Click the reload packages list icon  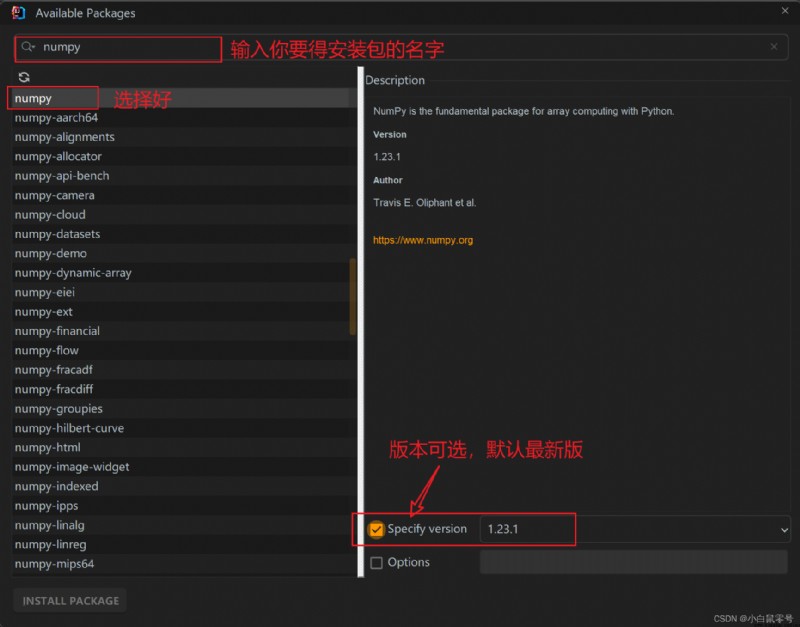tap(24, 77)
